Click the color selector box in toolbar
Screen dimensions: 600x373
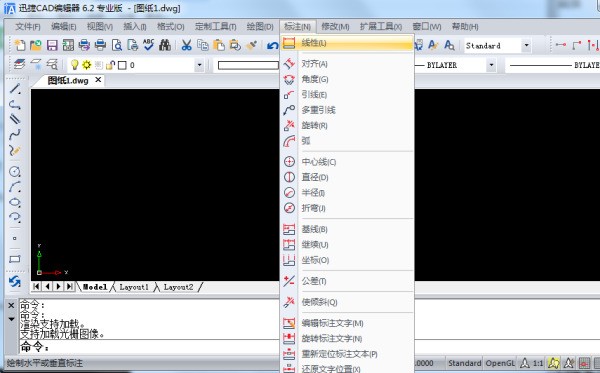(x=248, y=65)
